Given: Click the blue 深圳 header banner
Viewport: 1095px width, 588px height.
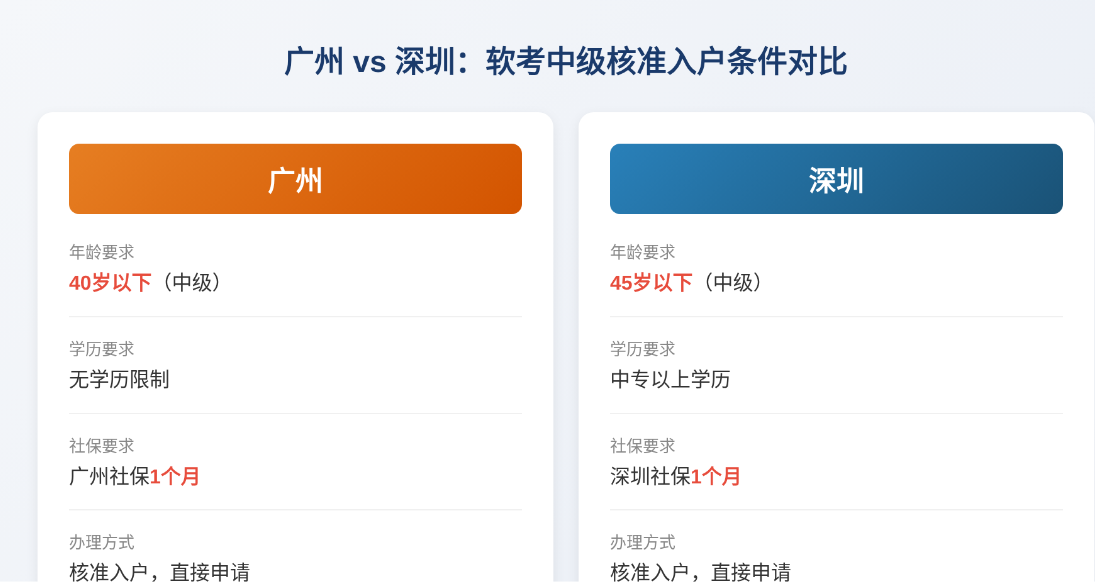Looking at the screenshot, I should coord(836,179).
